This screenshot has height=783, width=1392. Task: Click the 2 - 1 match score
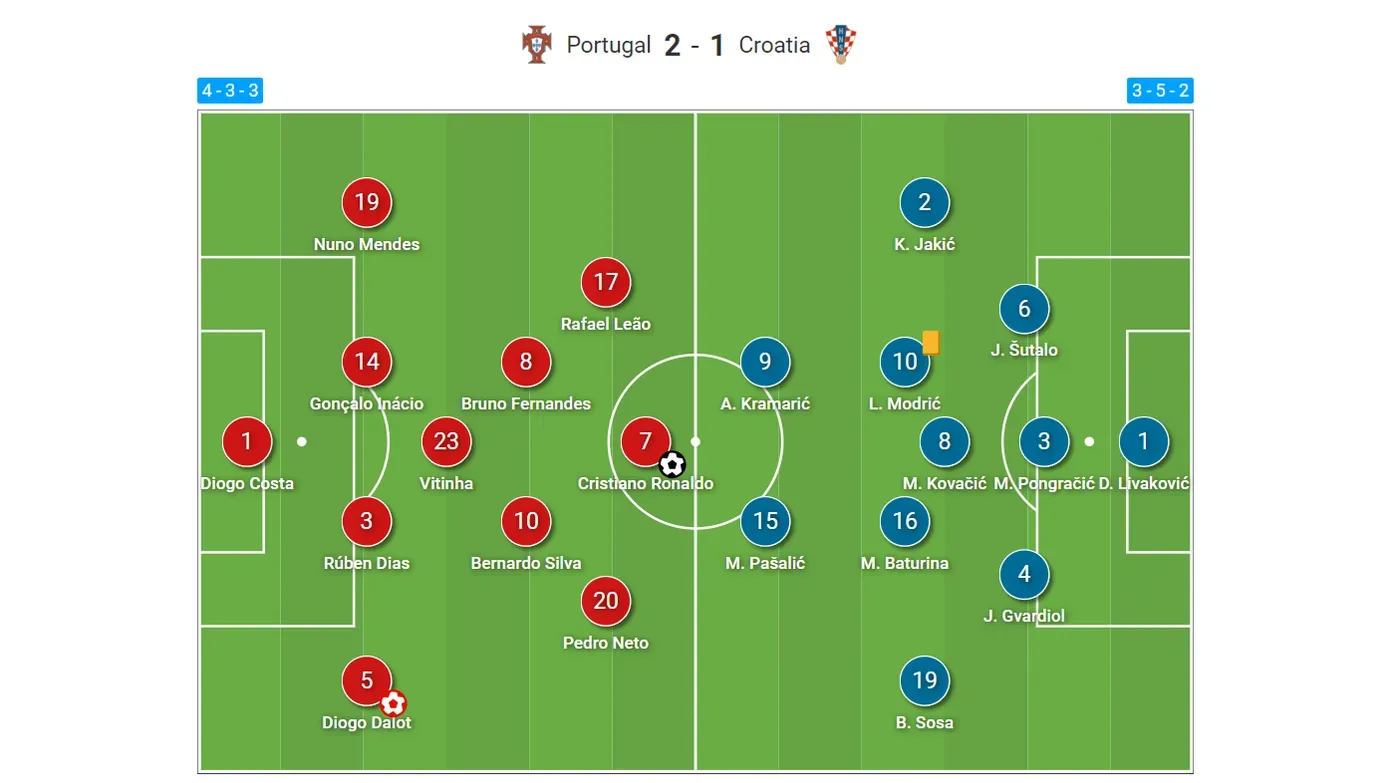[694, 45]
